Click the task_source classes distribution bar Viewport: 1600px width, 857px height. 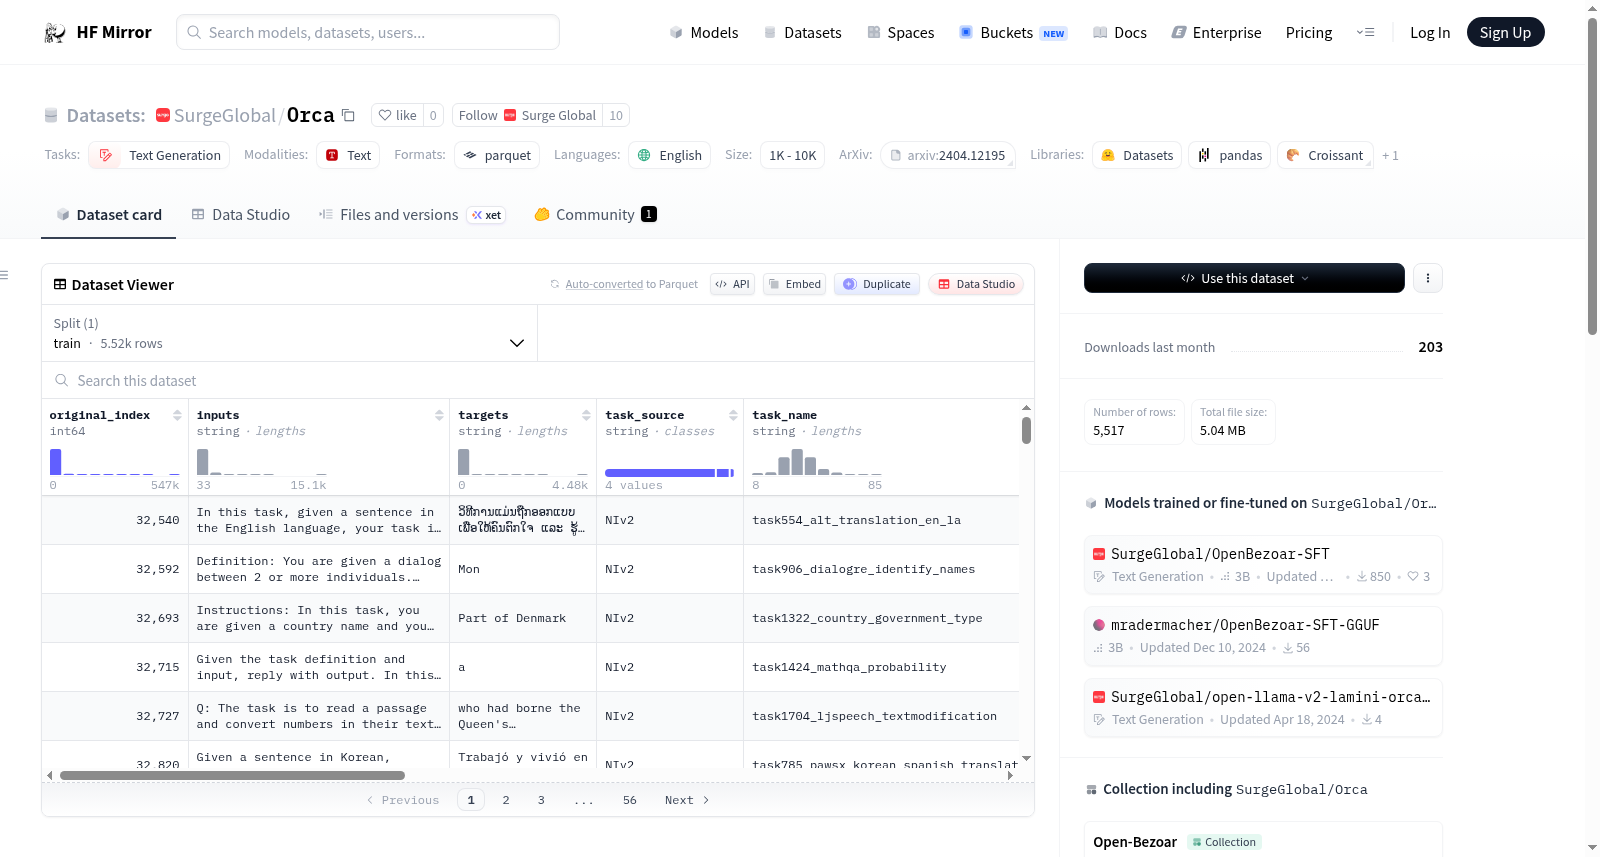pos(669,472)
